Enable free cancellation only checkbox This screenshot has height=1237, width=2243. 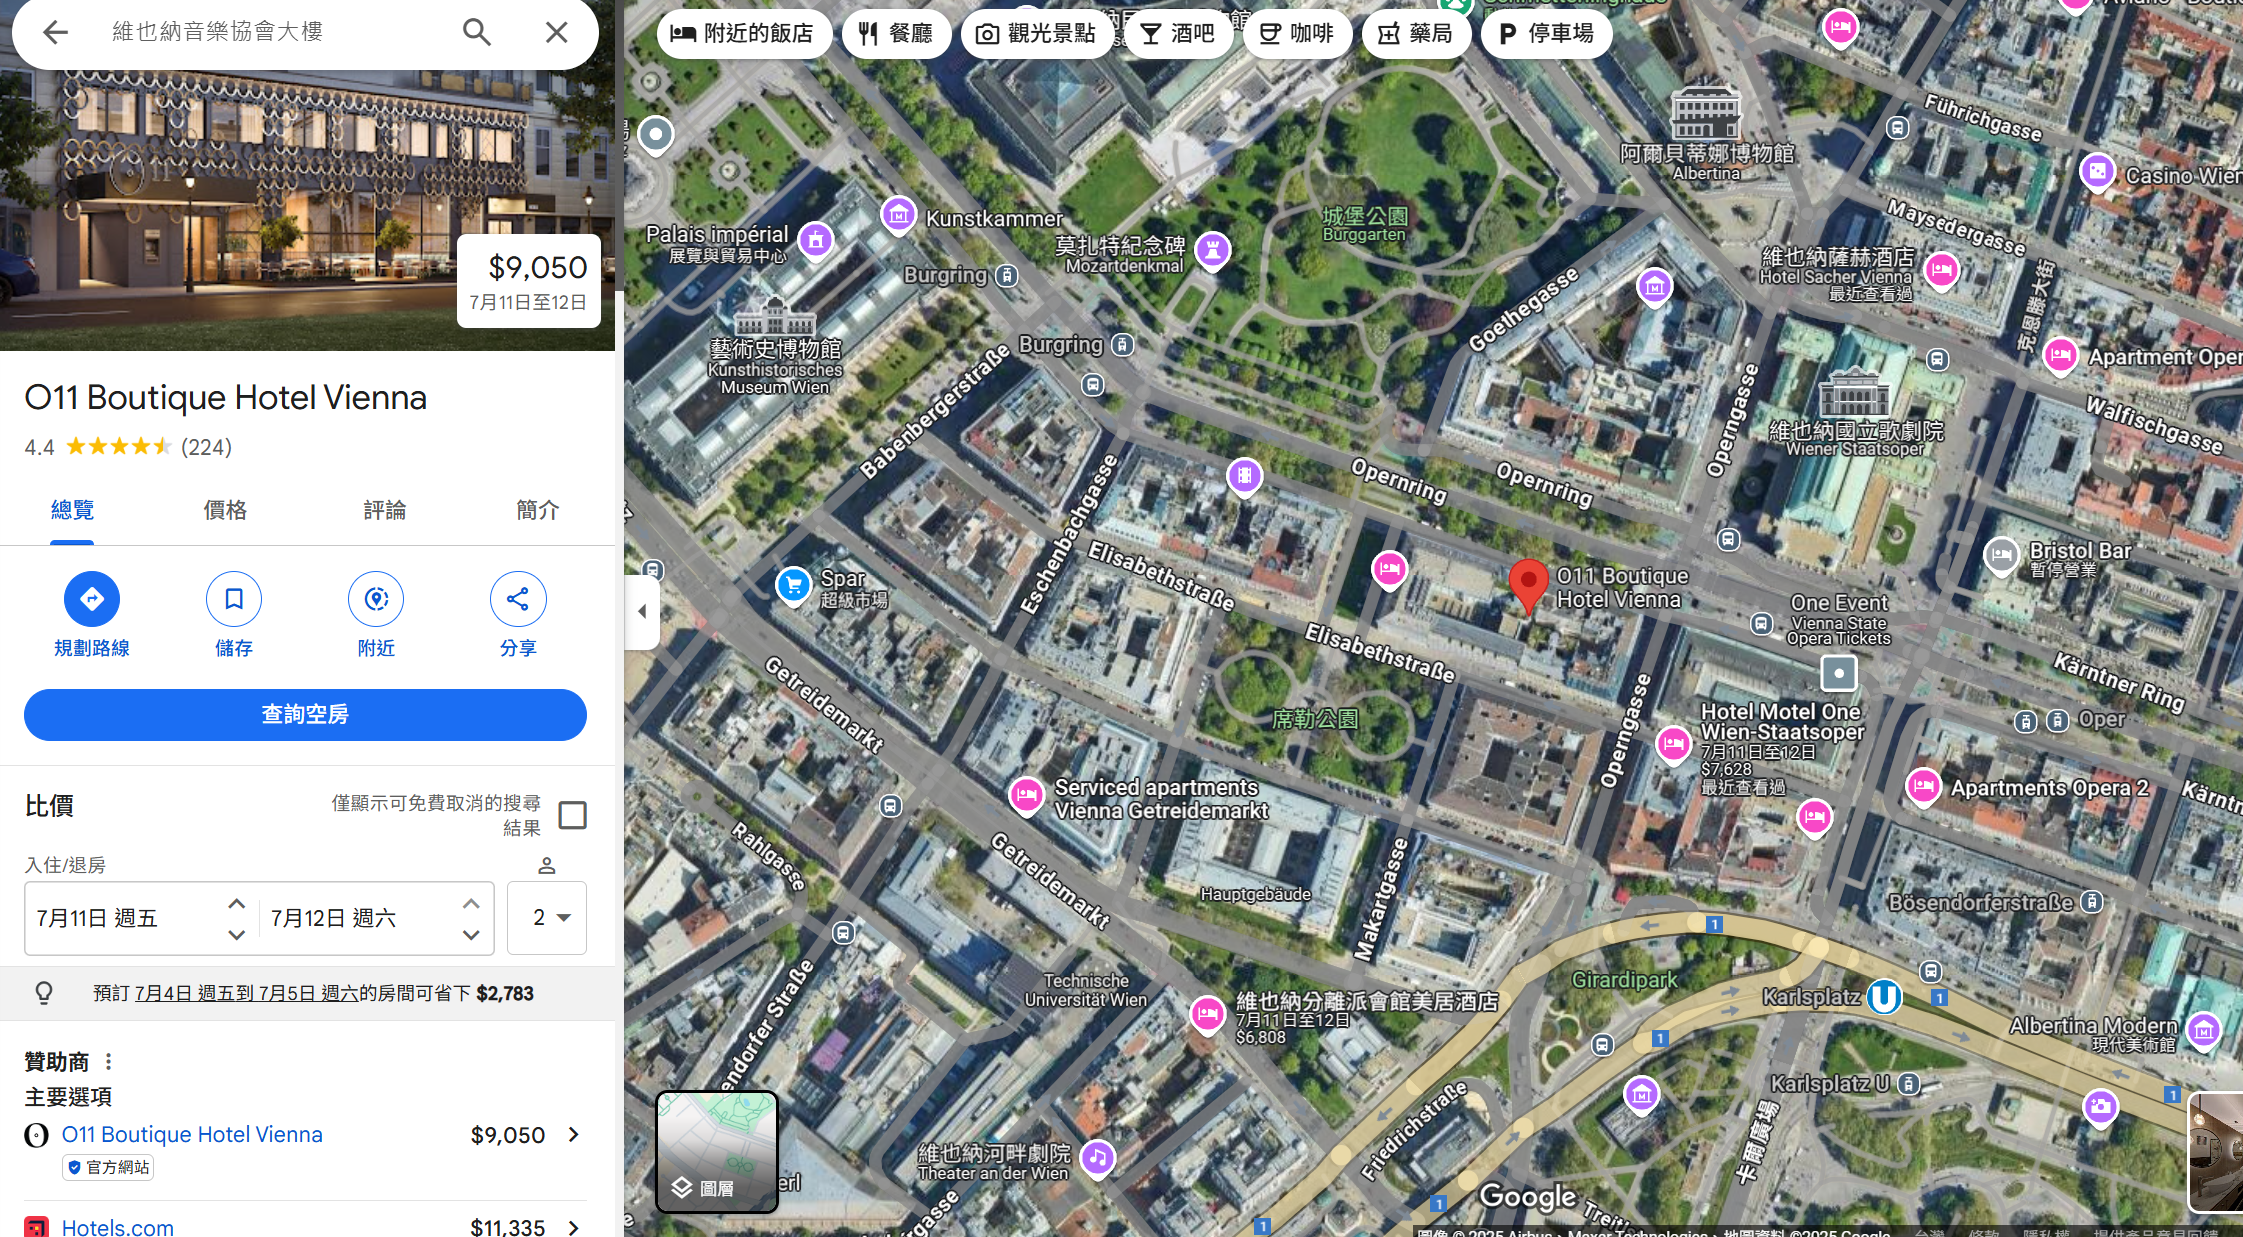[x=572, y=815]
